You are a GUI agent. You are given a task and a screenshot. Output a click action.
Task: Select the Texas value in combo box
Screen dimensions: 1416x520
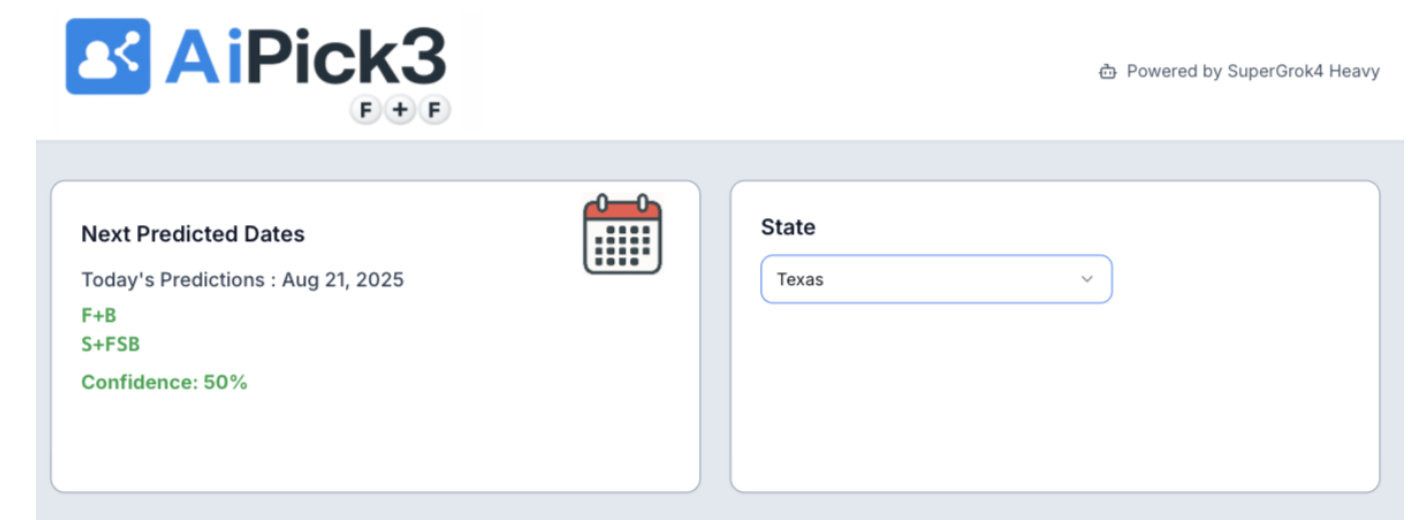point(800,279)
